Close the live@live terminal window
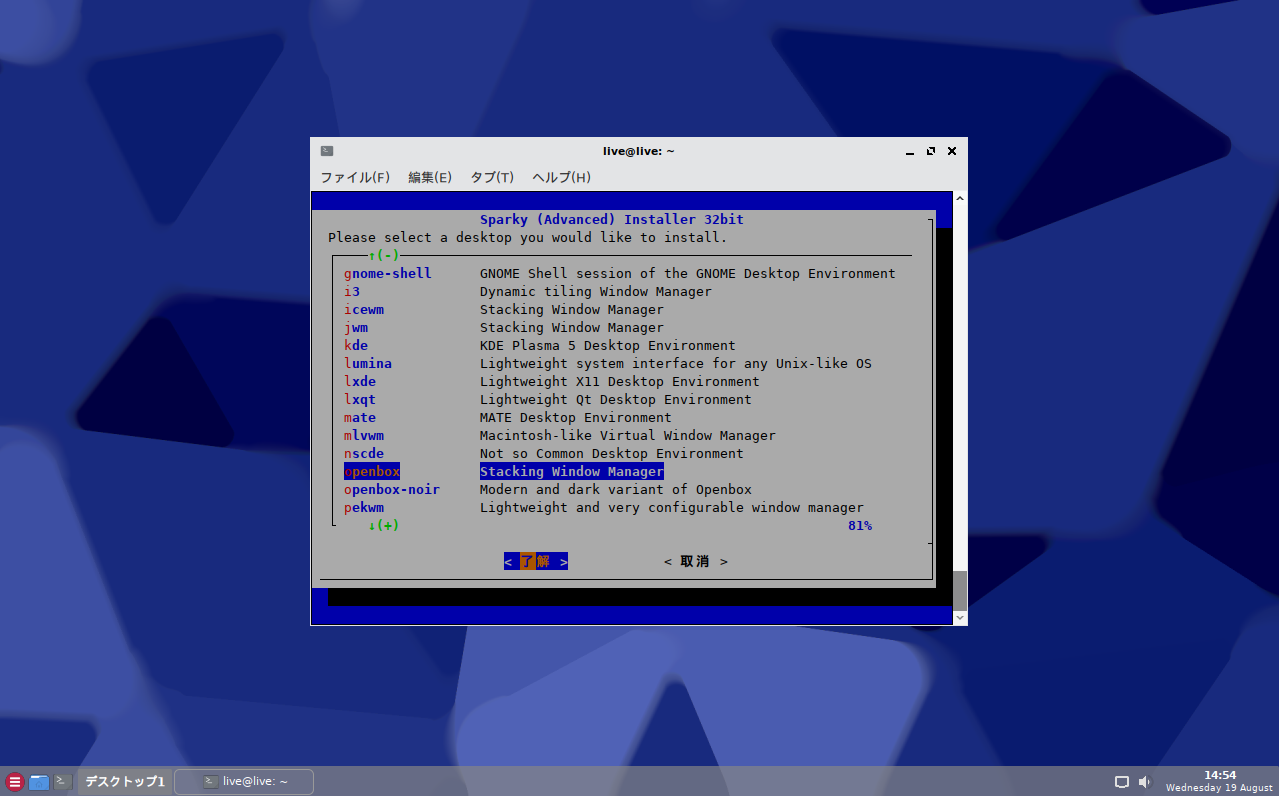Image resolution: width=1279 pixels, height=796 pixels. coord(952,151)
